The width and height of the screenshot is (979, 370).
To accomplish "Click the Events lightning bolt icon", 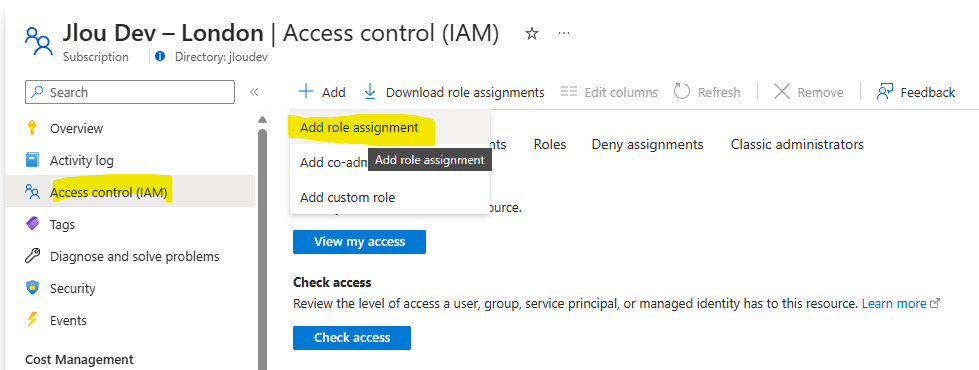I will click(x=32, y=320).
